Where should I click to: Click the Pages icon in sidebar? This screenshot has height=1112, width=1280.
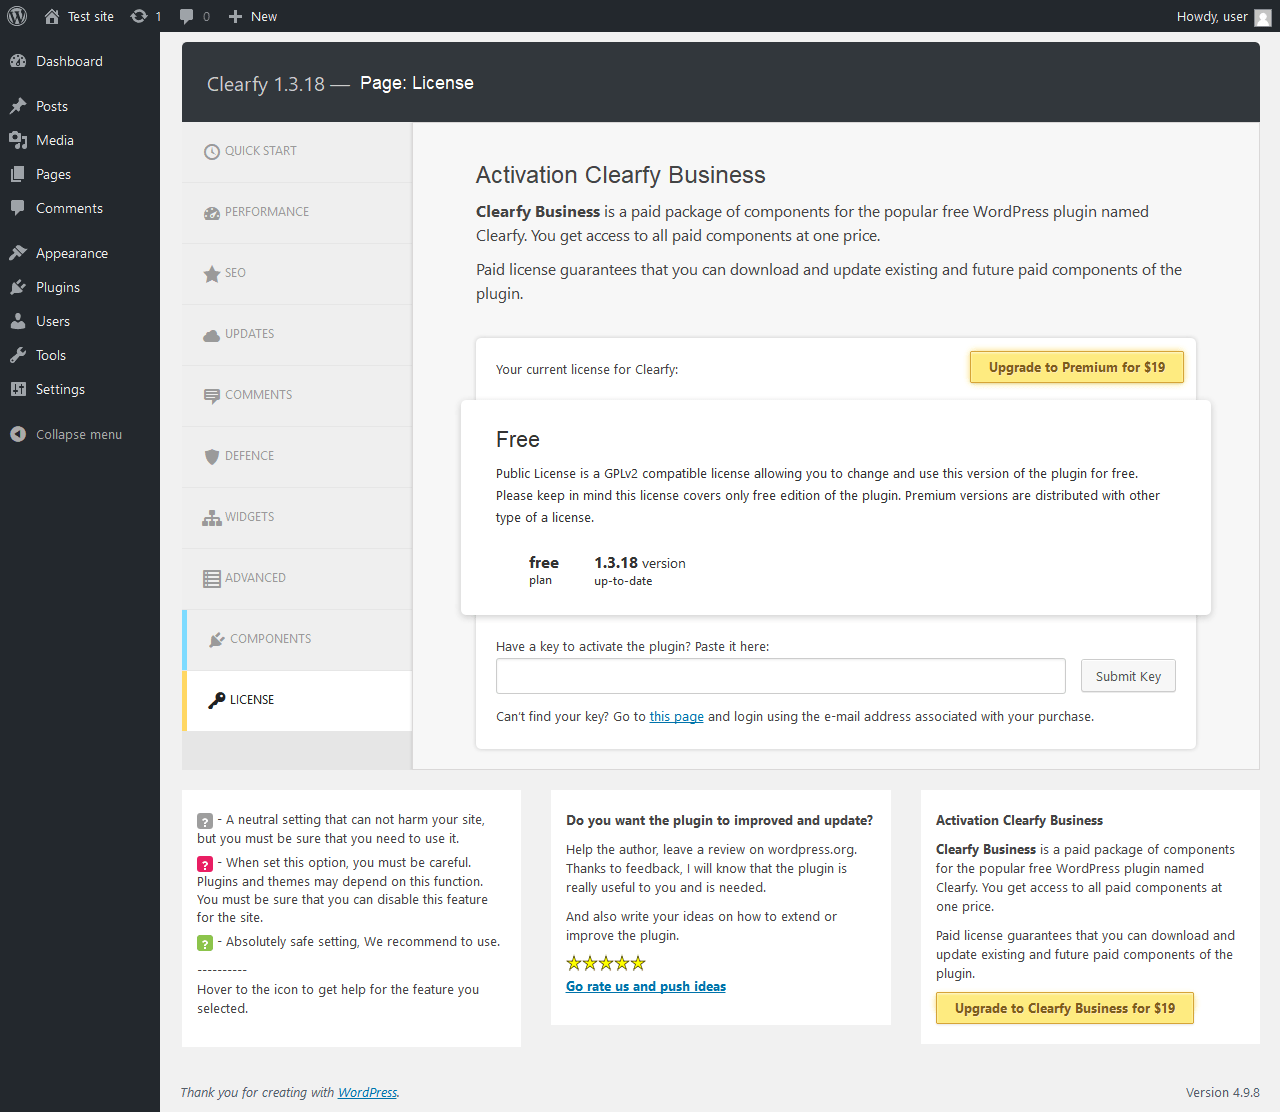pos(18,174)
